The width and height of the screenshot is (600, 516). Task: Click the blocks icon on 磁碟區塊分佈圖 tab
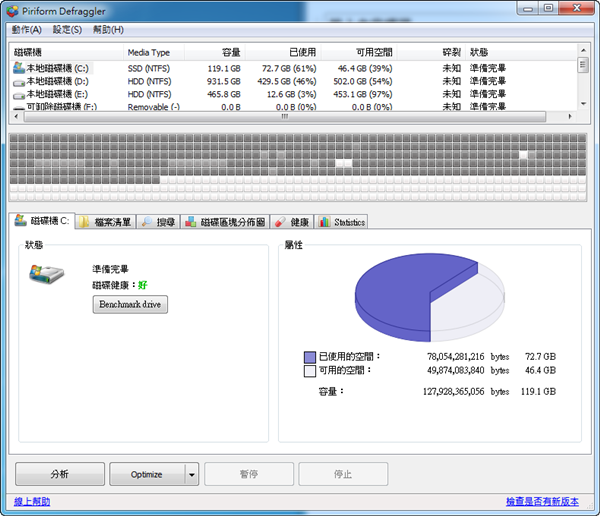click(x=191, y=222)
